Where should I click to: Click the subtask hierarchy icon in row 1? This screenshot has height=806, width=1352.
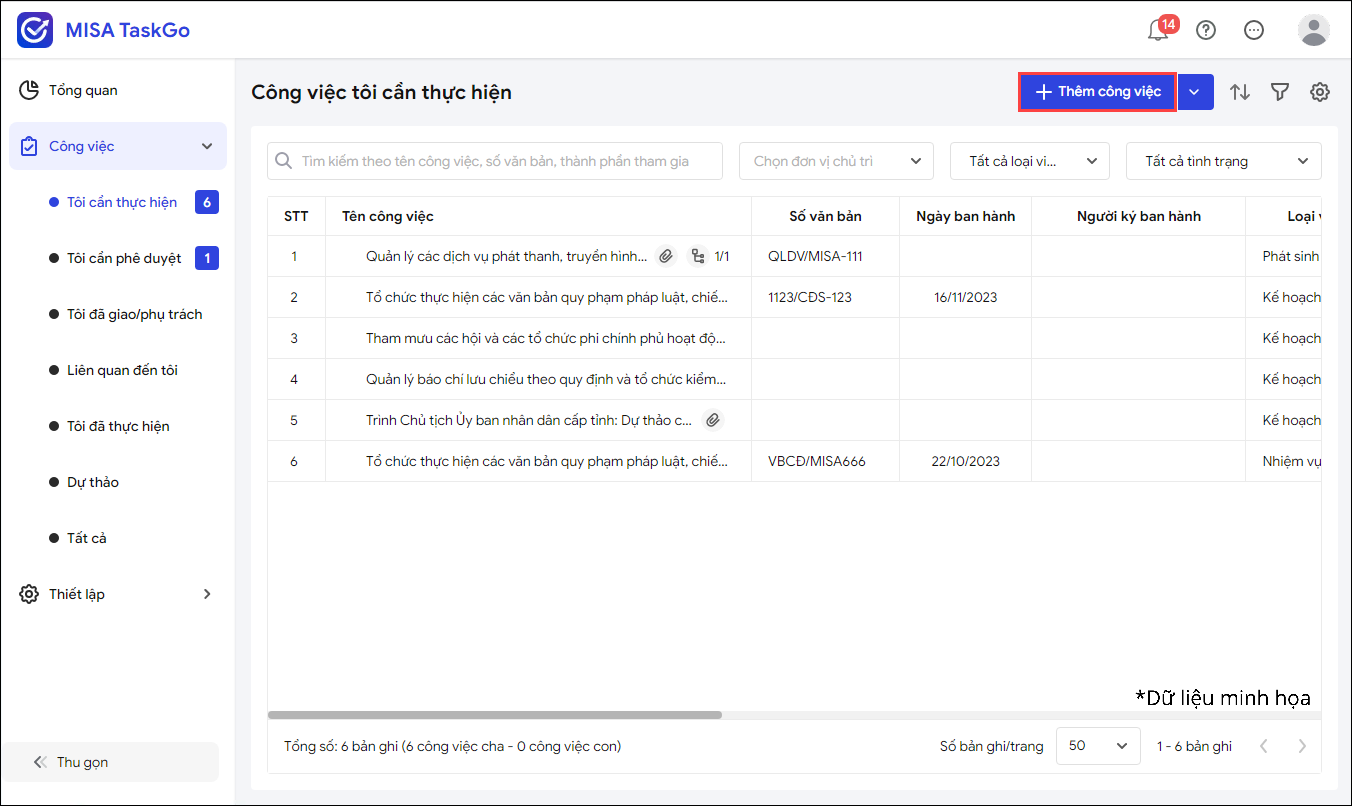point(698,256)
